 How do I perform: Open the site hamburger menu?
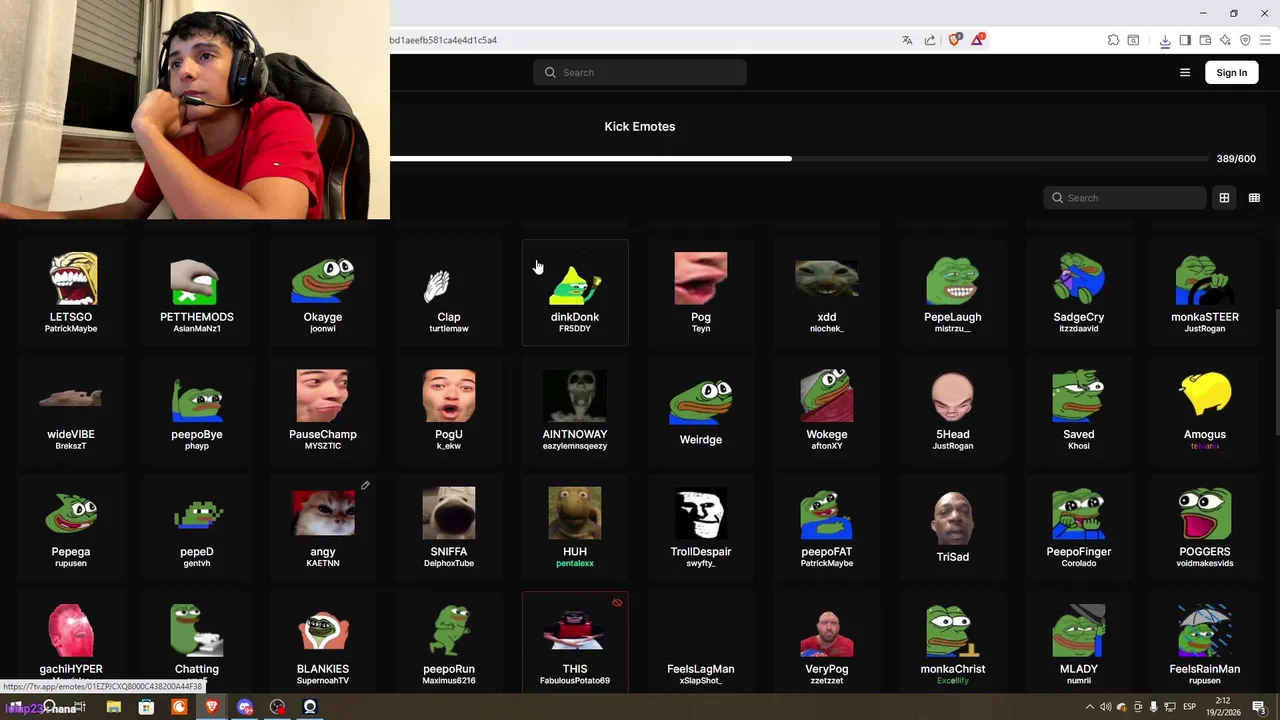pyautogui.click(x=1185, y=72)
